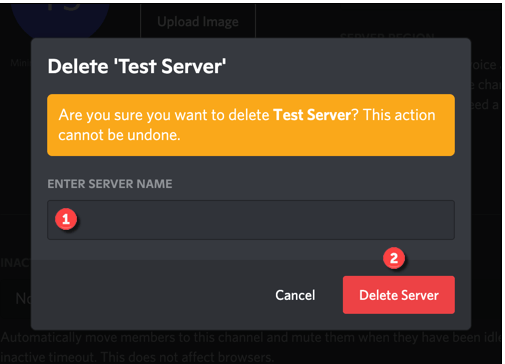
Task: Click the dimmed 'oice' text at right edge
Action: pyautogui.click(x=486, y=65)
